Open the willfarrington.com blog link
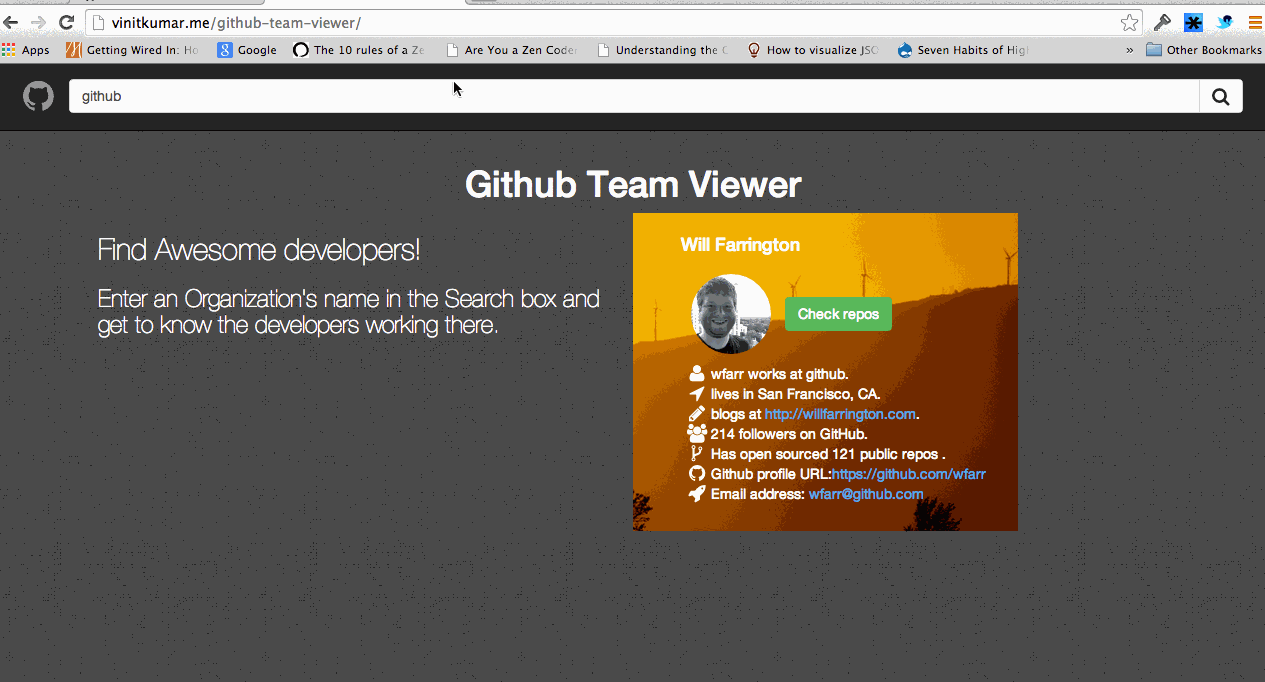Image resolution: width=1265 pixels, height=682 pixels. click(x=840, y=414)
